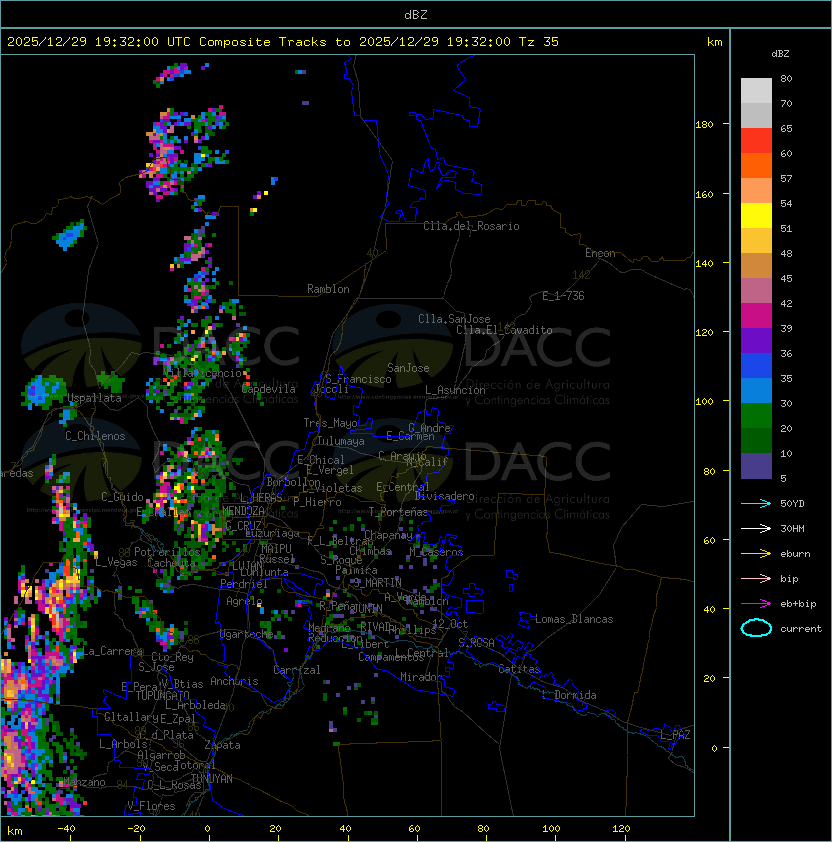Click the Lomas_Blancas map label
Viewport: 832px width, 842px height.
coord(574,619)
